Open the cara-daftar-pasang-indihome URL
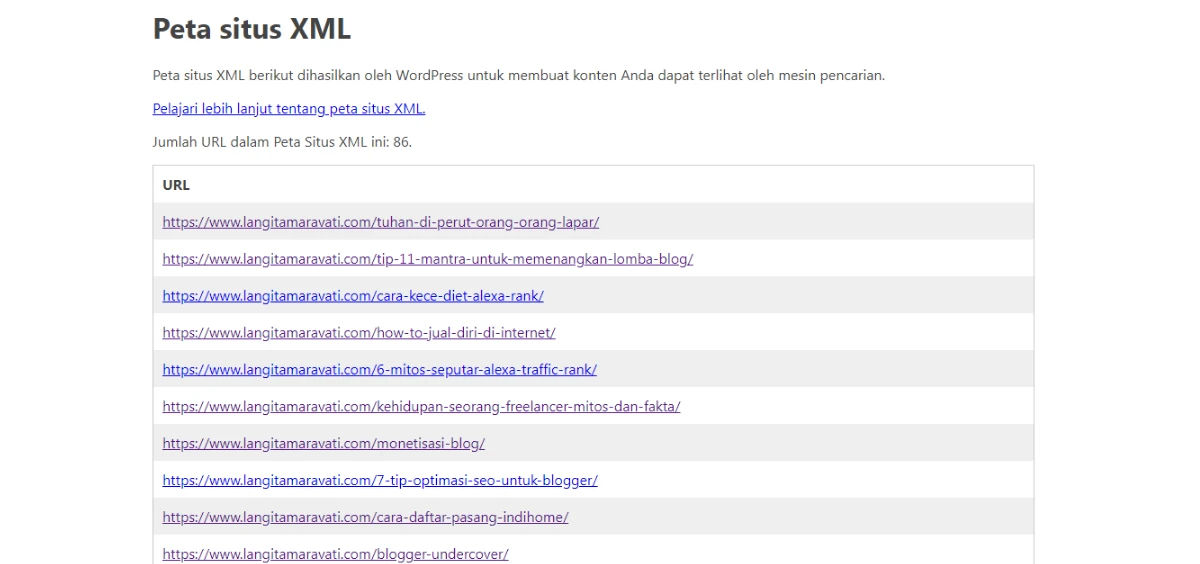The width and height of the screenshot is (1200, 564). 366,518
